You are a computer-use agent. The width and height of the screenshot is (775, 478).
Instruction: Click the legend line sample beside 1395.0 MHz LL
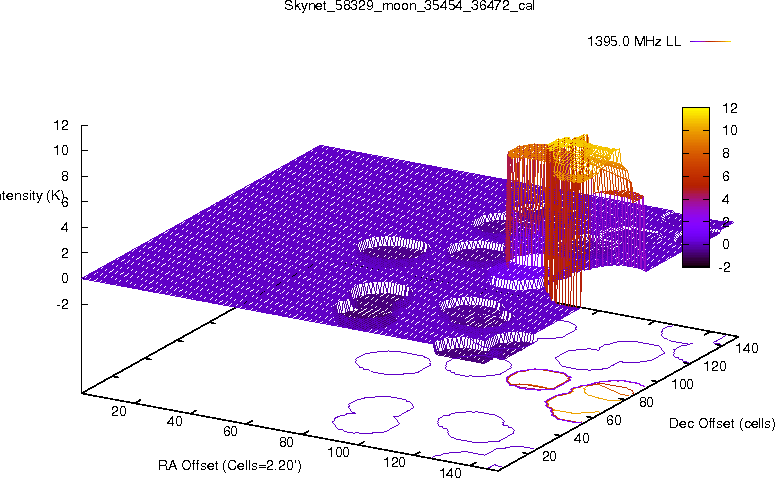(710, 42)
